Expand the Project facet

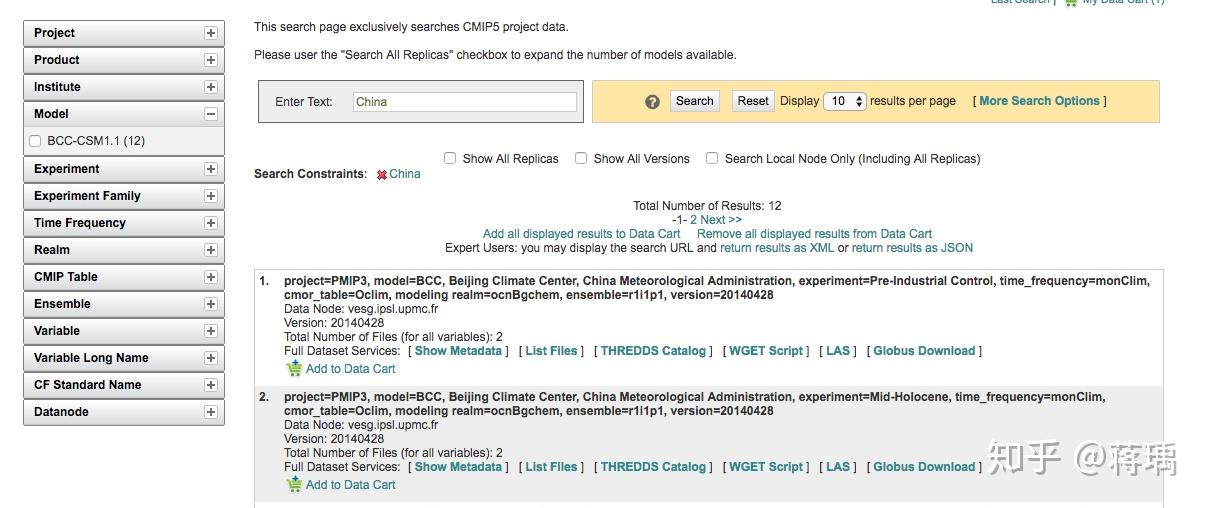[x=211, y=33]
